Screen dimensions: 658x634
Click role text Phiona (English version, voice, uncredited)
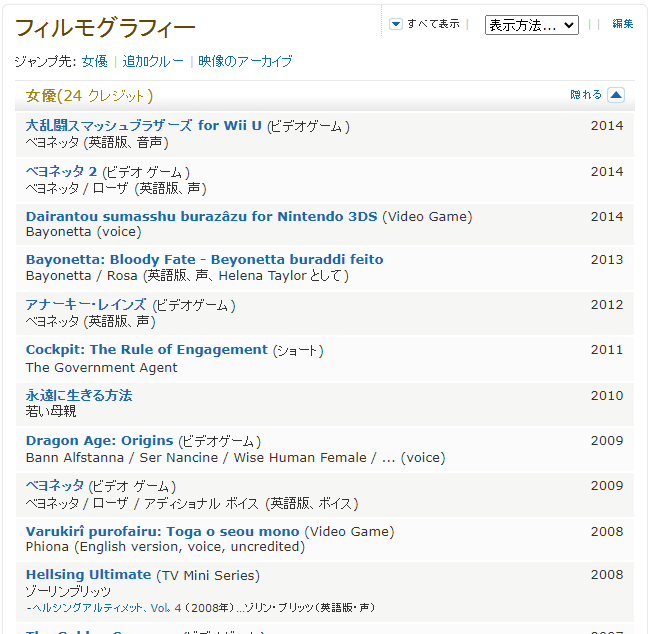point(165,547)
